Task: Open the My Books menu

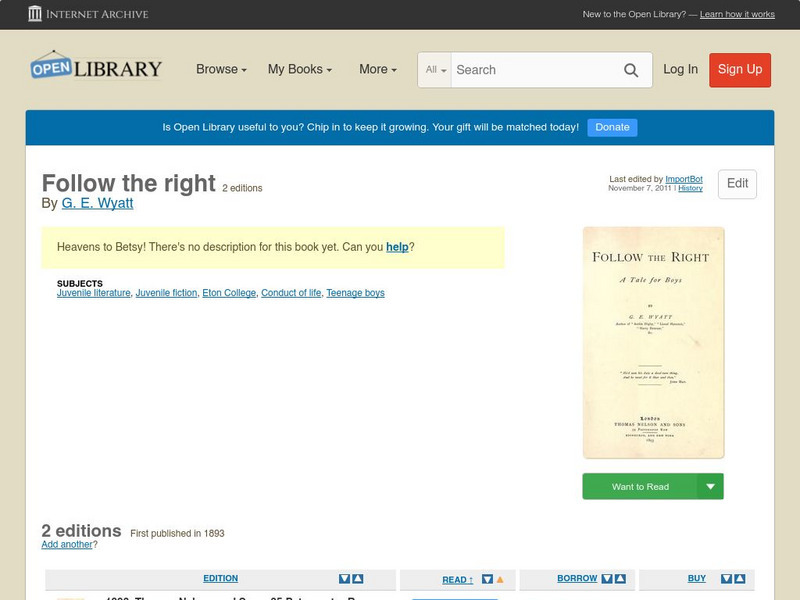Action: pos(301,70)
